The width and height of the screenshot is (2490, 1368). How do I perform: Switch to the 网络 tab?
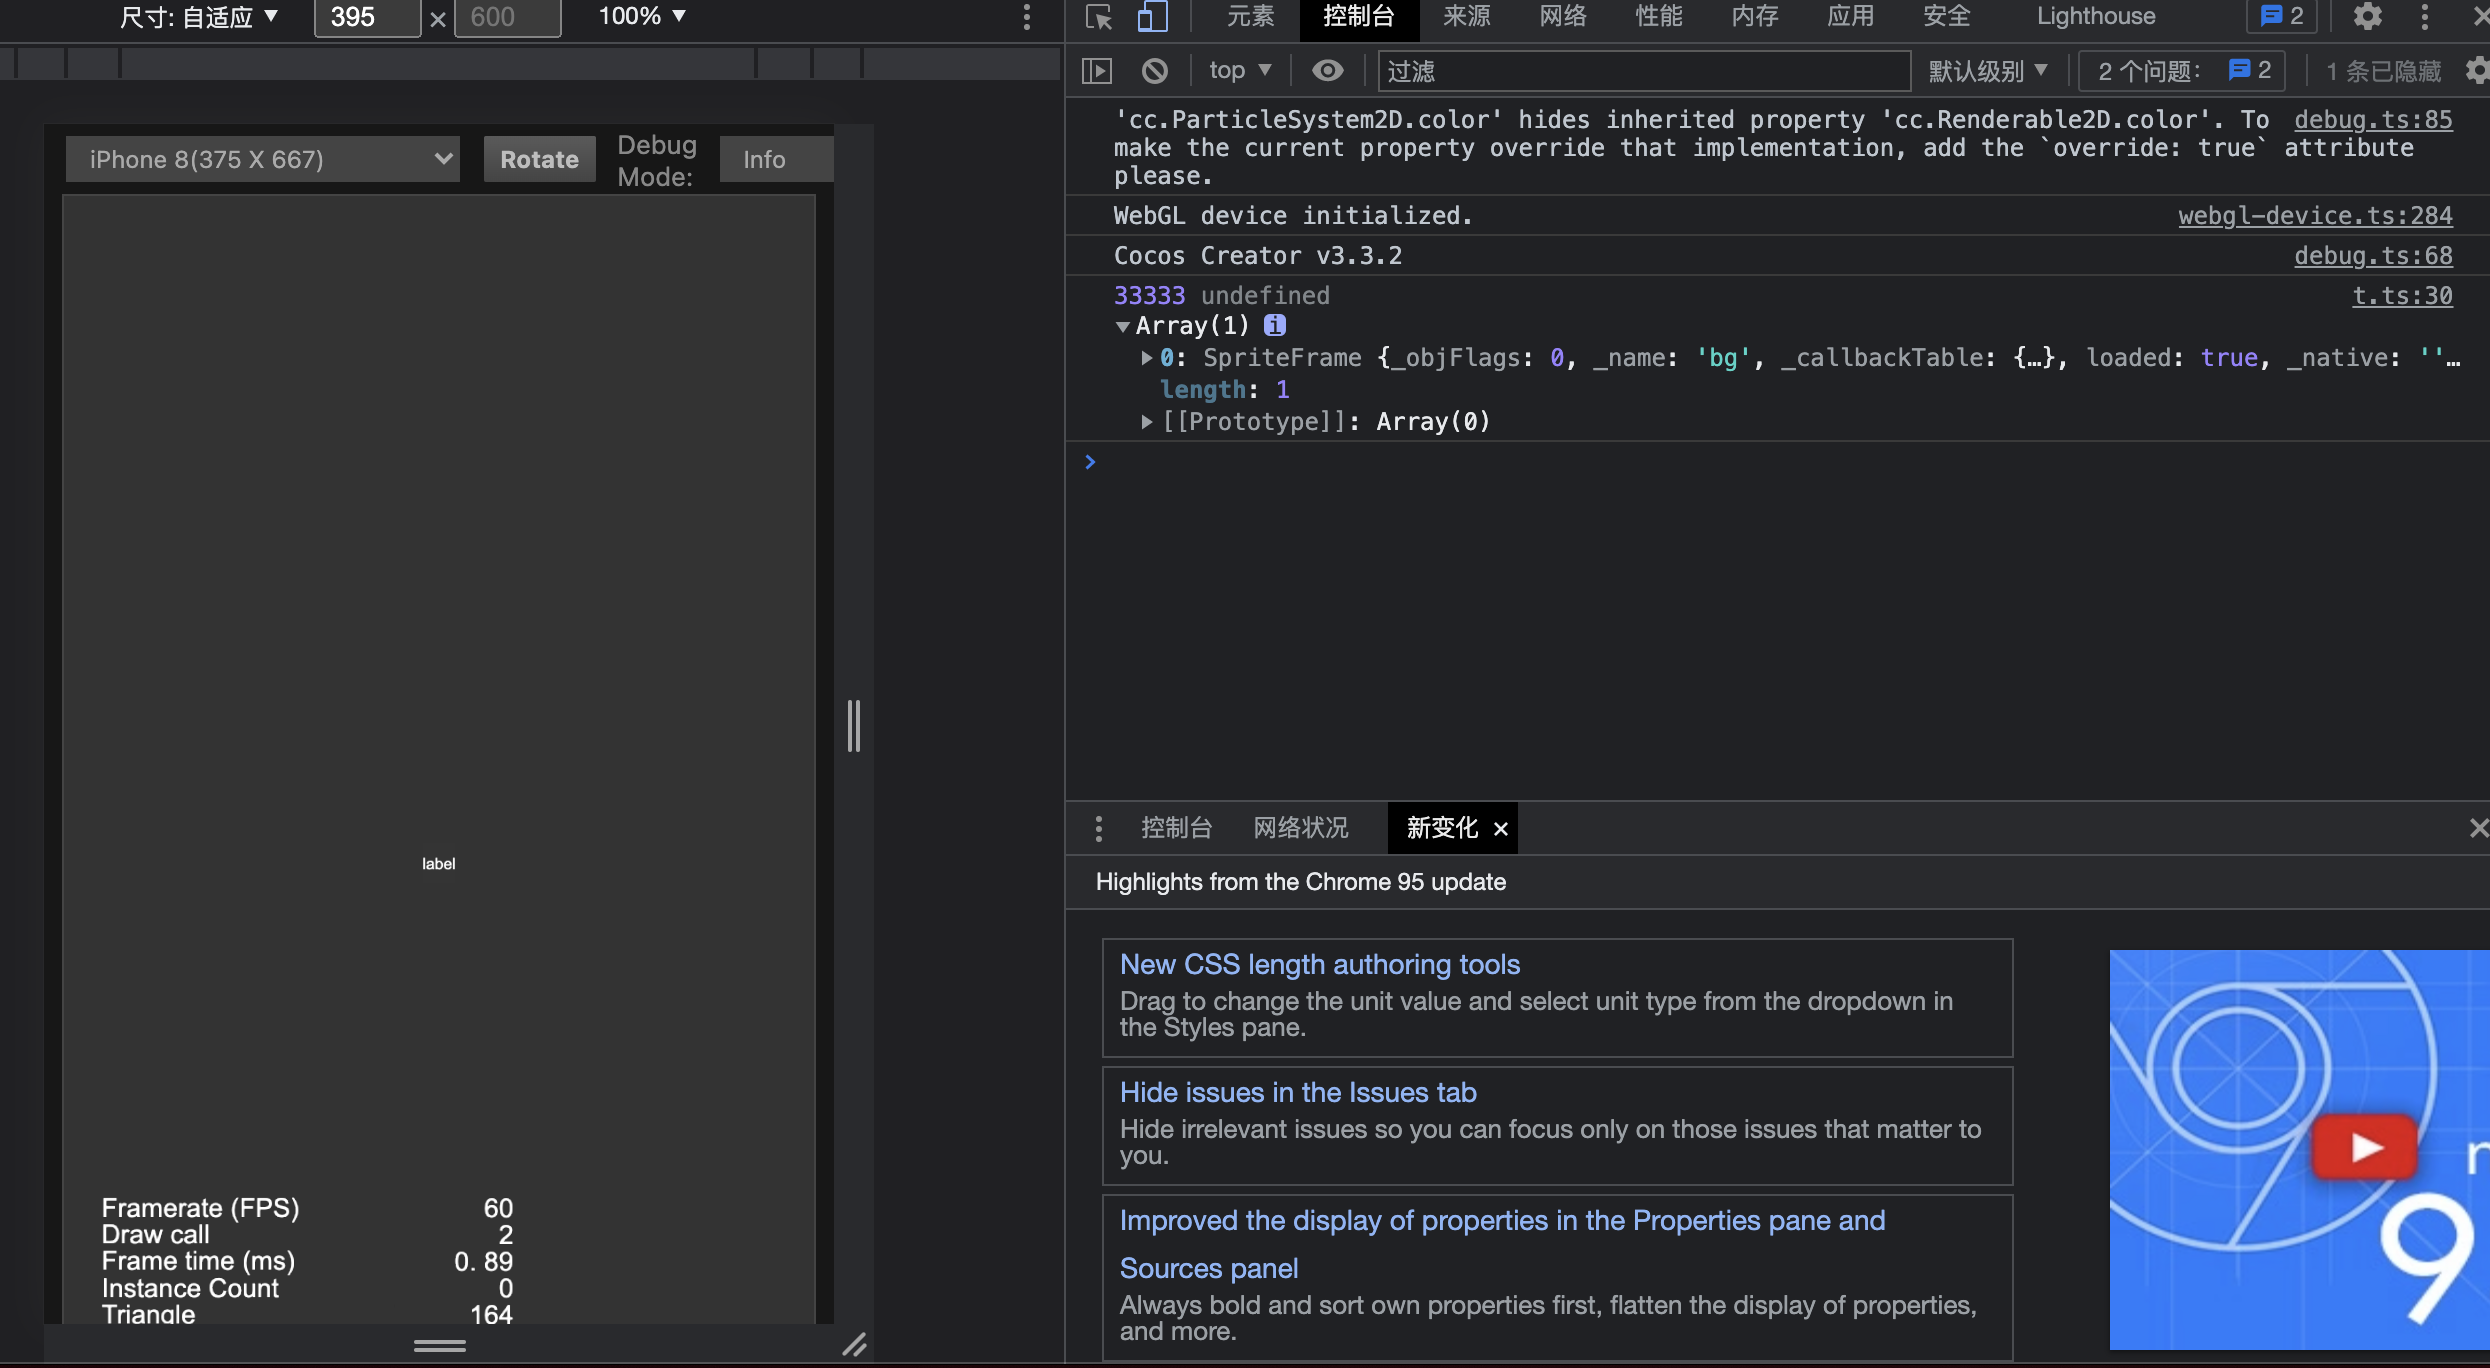pos(1562,17)
